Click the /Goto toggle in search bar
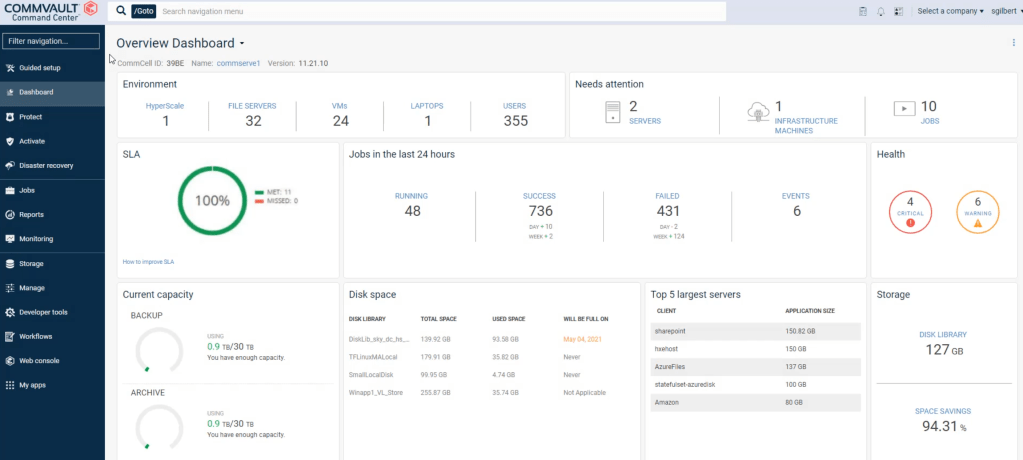Image resolution: width=1023 pixels, height=460 pixels. pos(143,11)
